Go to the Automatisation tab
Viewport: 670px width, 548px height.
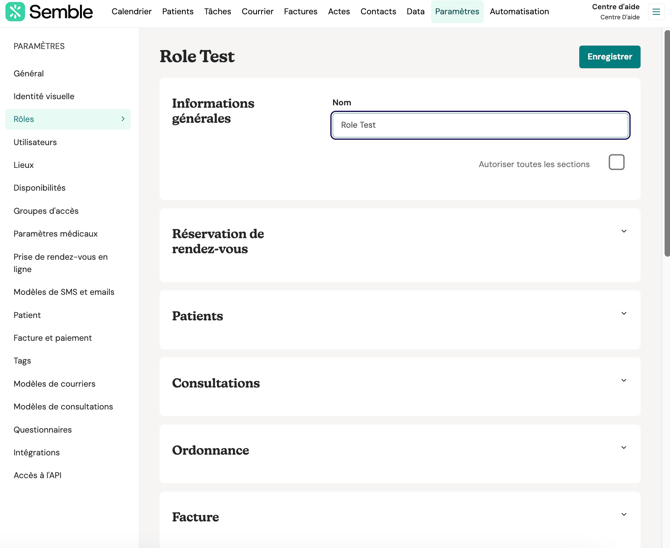click(x=519, y=12)
